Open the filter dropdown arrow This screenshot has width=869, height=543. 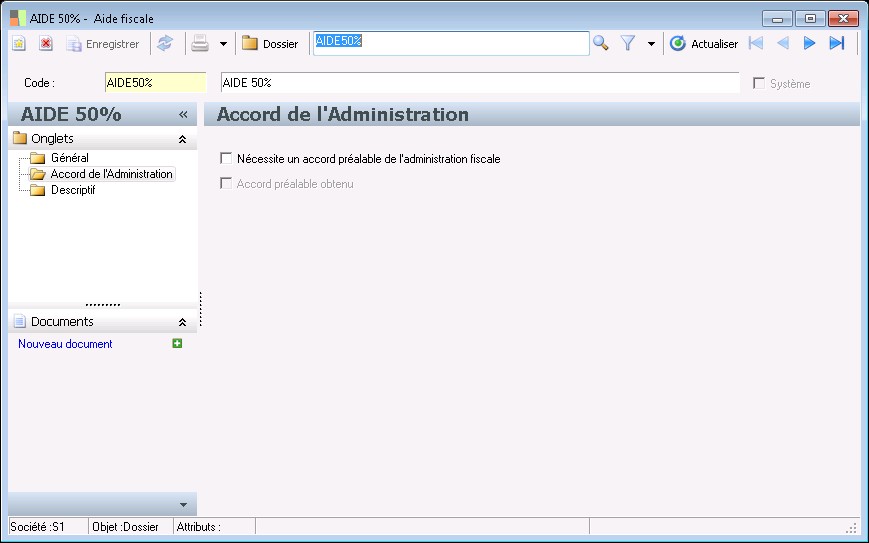[651, 44]
